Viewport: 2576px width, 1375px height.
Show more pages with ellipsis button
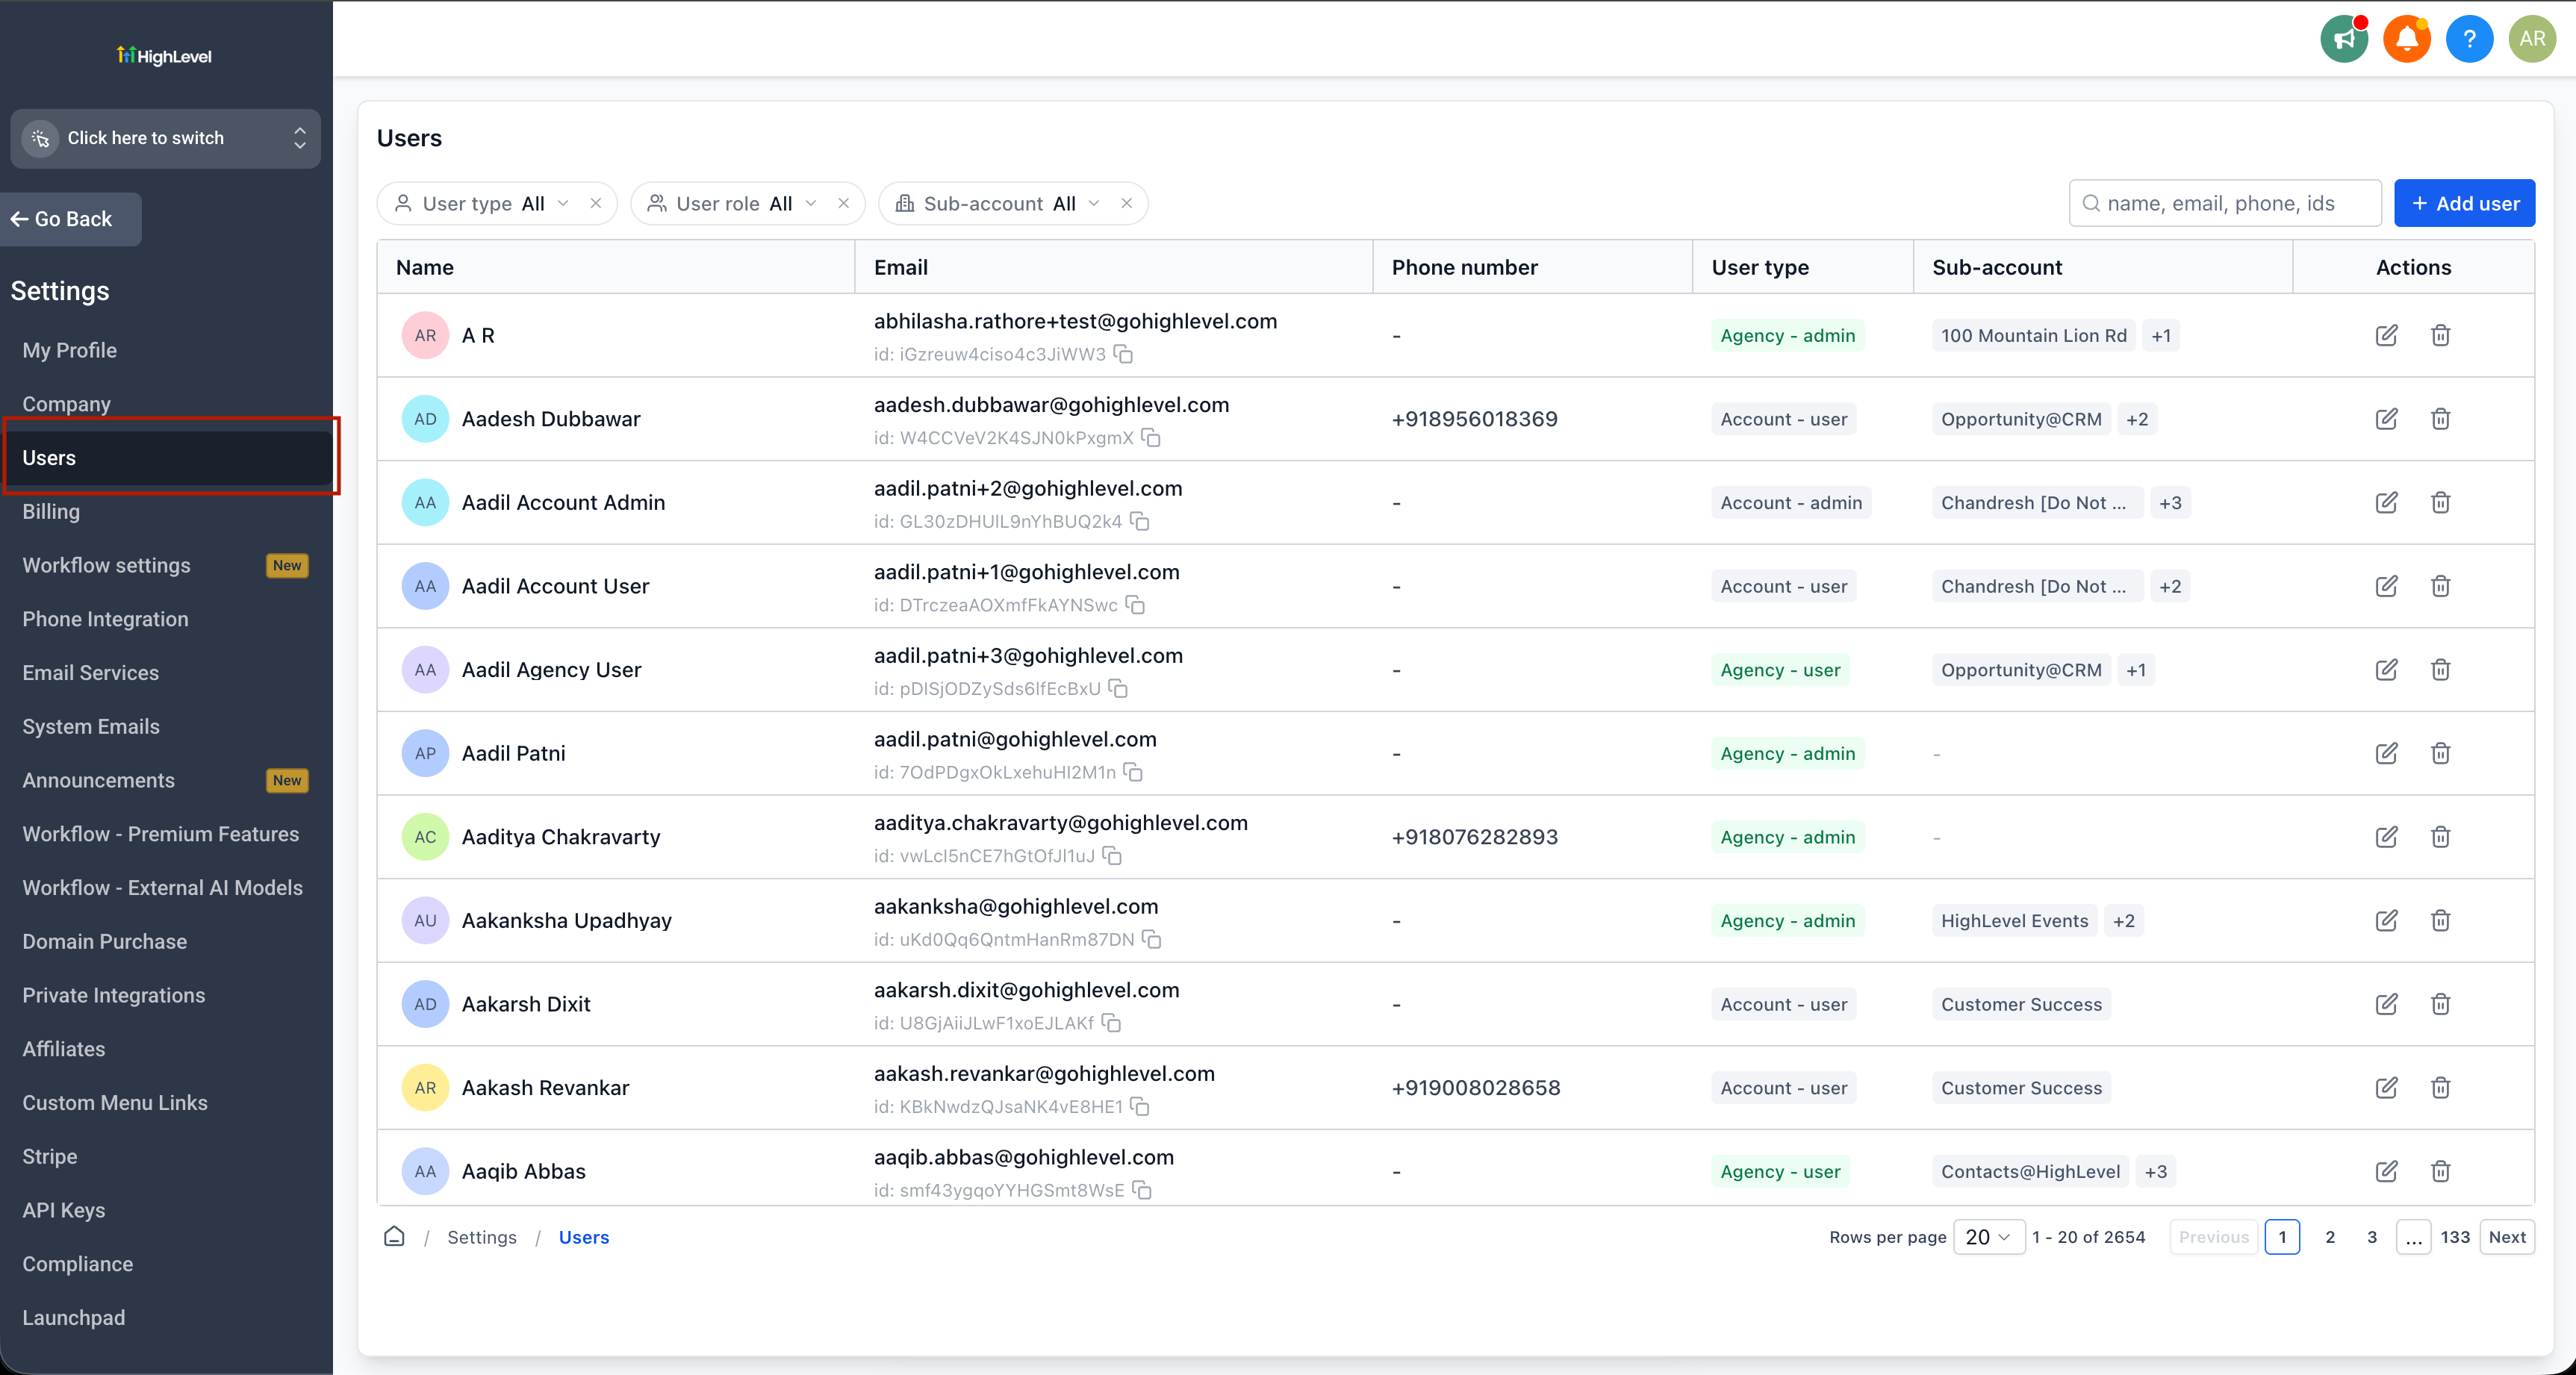click(x=2413, y=1237)
